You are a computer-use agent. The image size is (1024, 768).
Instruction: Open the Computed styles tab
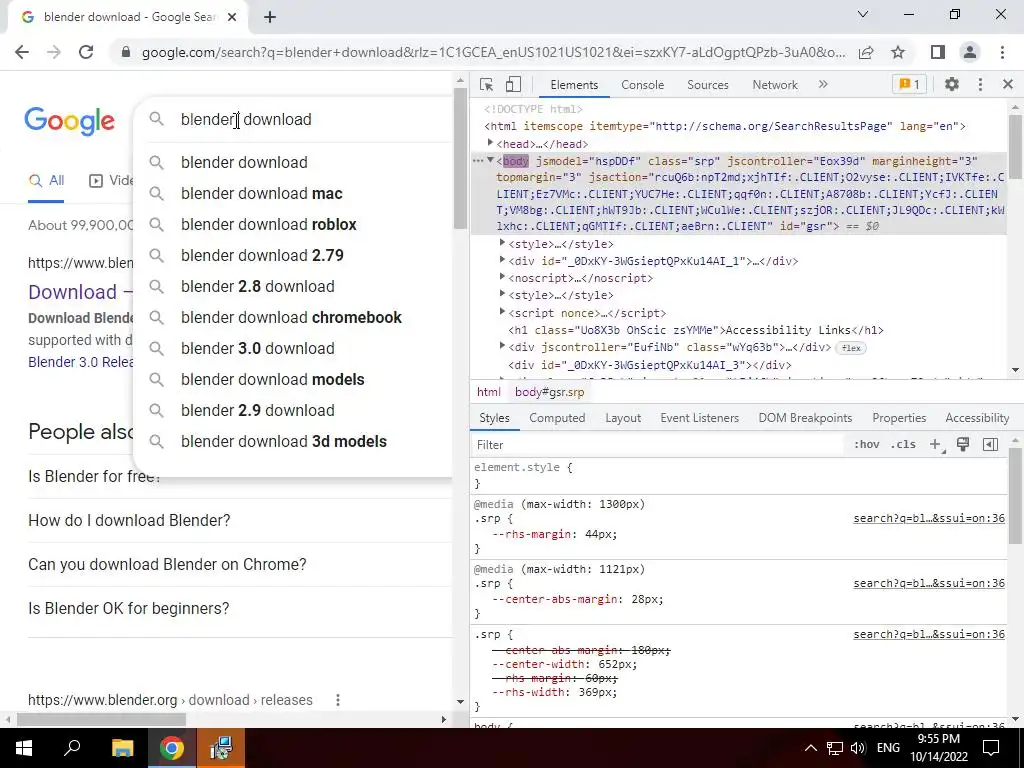[557, 418]
